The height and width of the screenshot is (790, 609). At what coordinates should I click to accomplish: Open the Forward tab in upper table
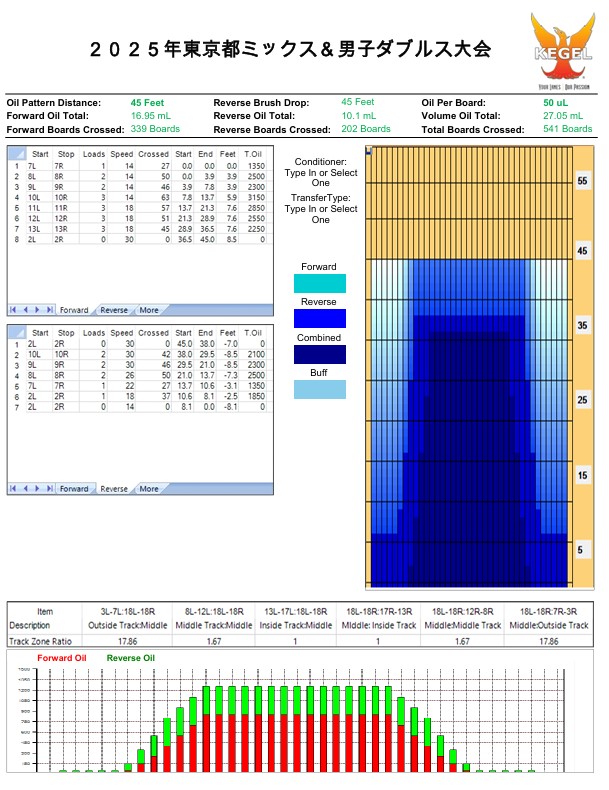[74, 310]
